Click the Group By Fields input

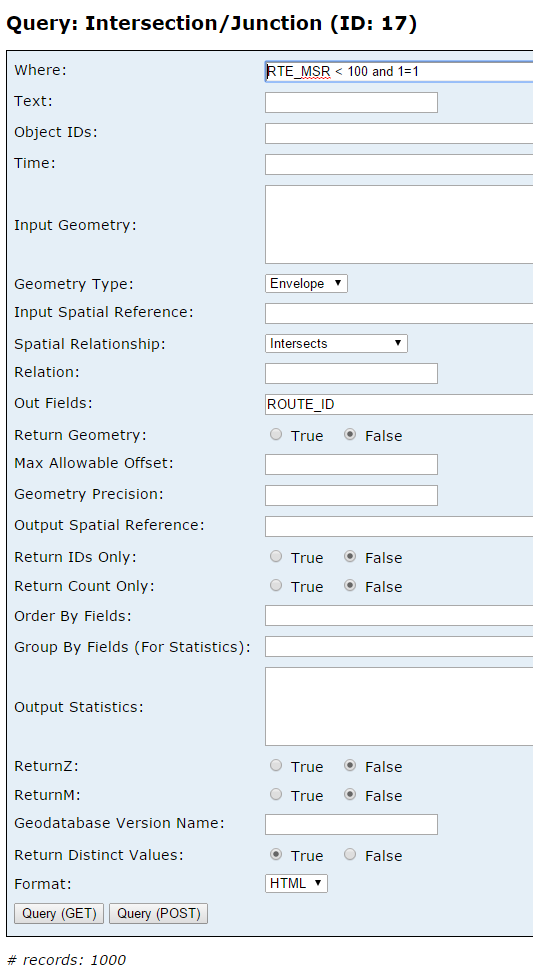399,647
